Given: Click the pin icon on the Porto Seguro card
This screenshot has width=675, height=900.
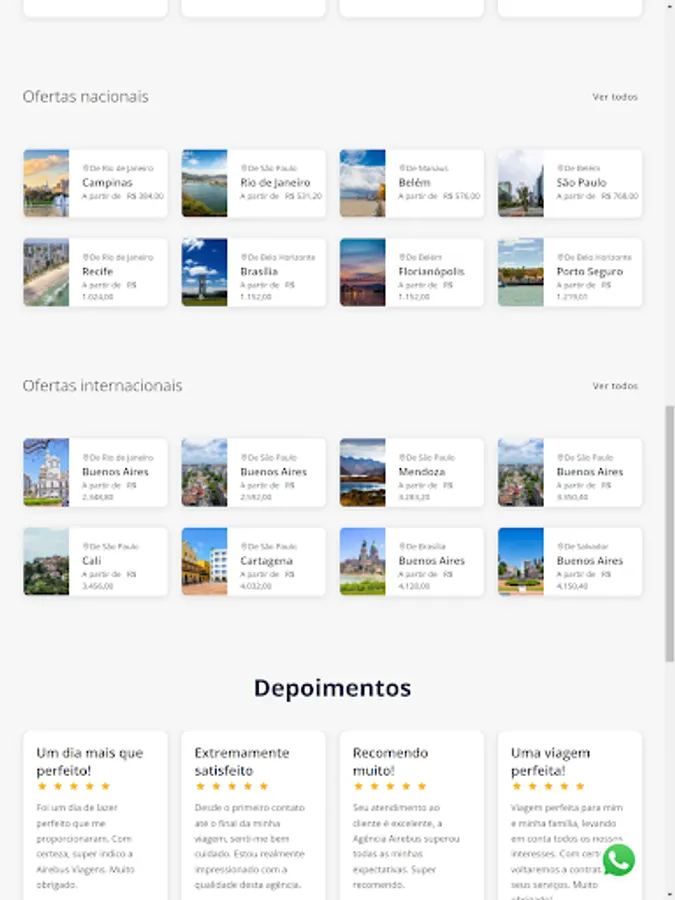Looking at the screenshot, I should pos(560,257).
